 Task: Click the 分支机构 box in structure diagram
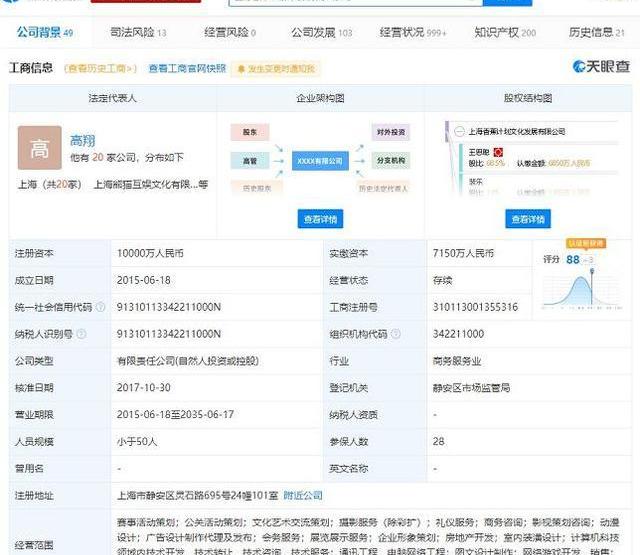coord(391,160)
